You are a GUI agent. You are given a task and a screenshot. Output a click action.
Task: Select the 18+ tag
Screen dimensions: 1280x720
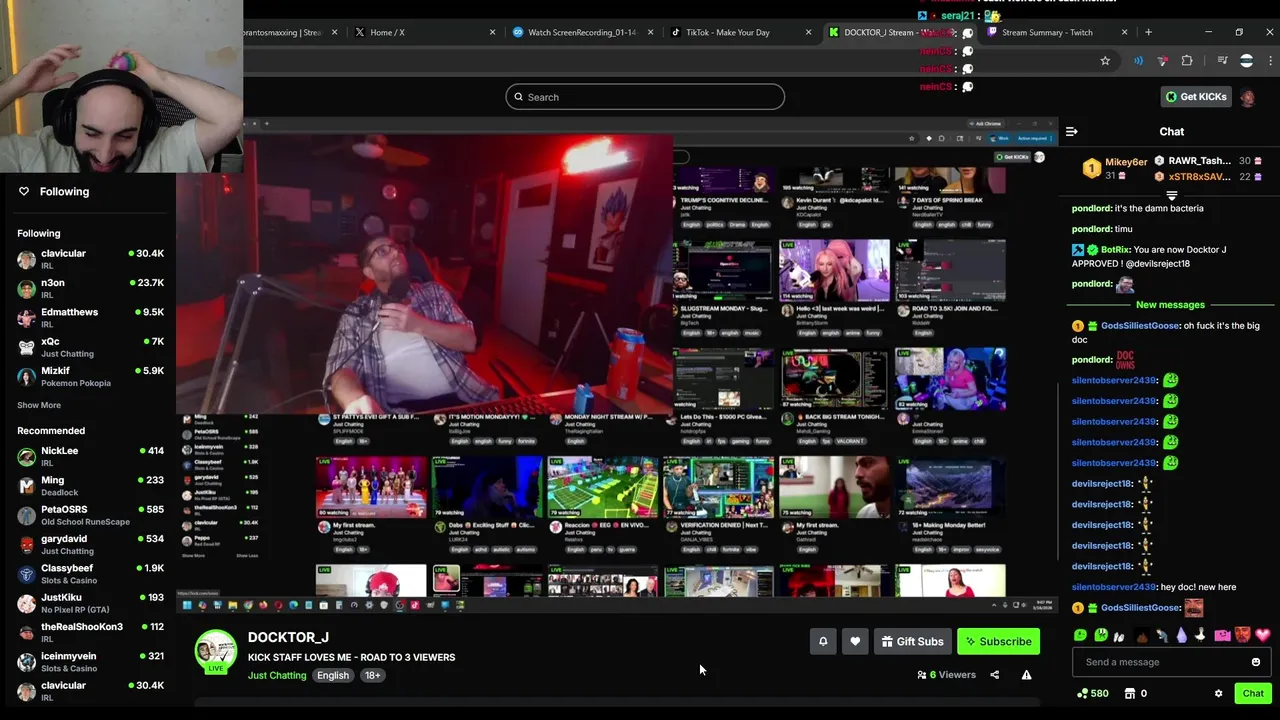pos(372,675)
